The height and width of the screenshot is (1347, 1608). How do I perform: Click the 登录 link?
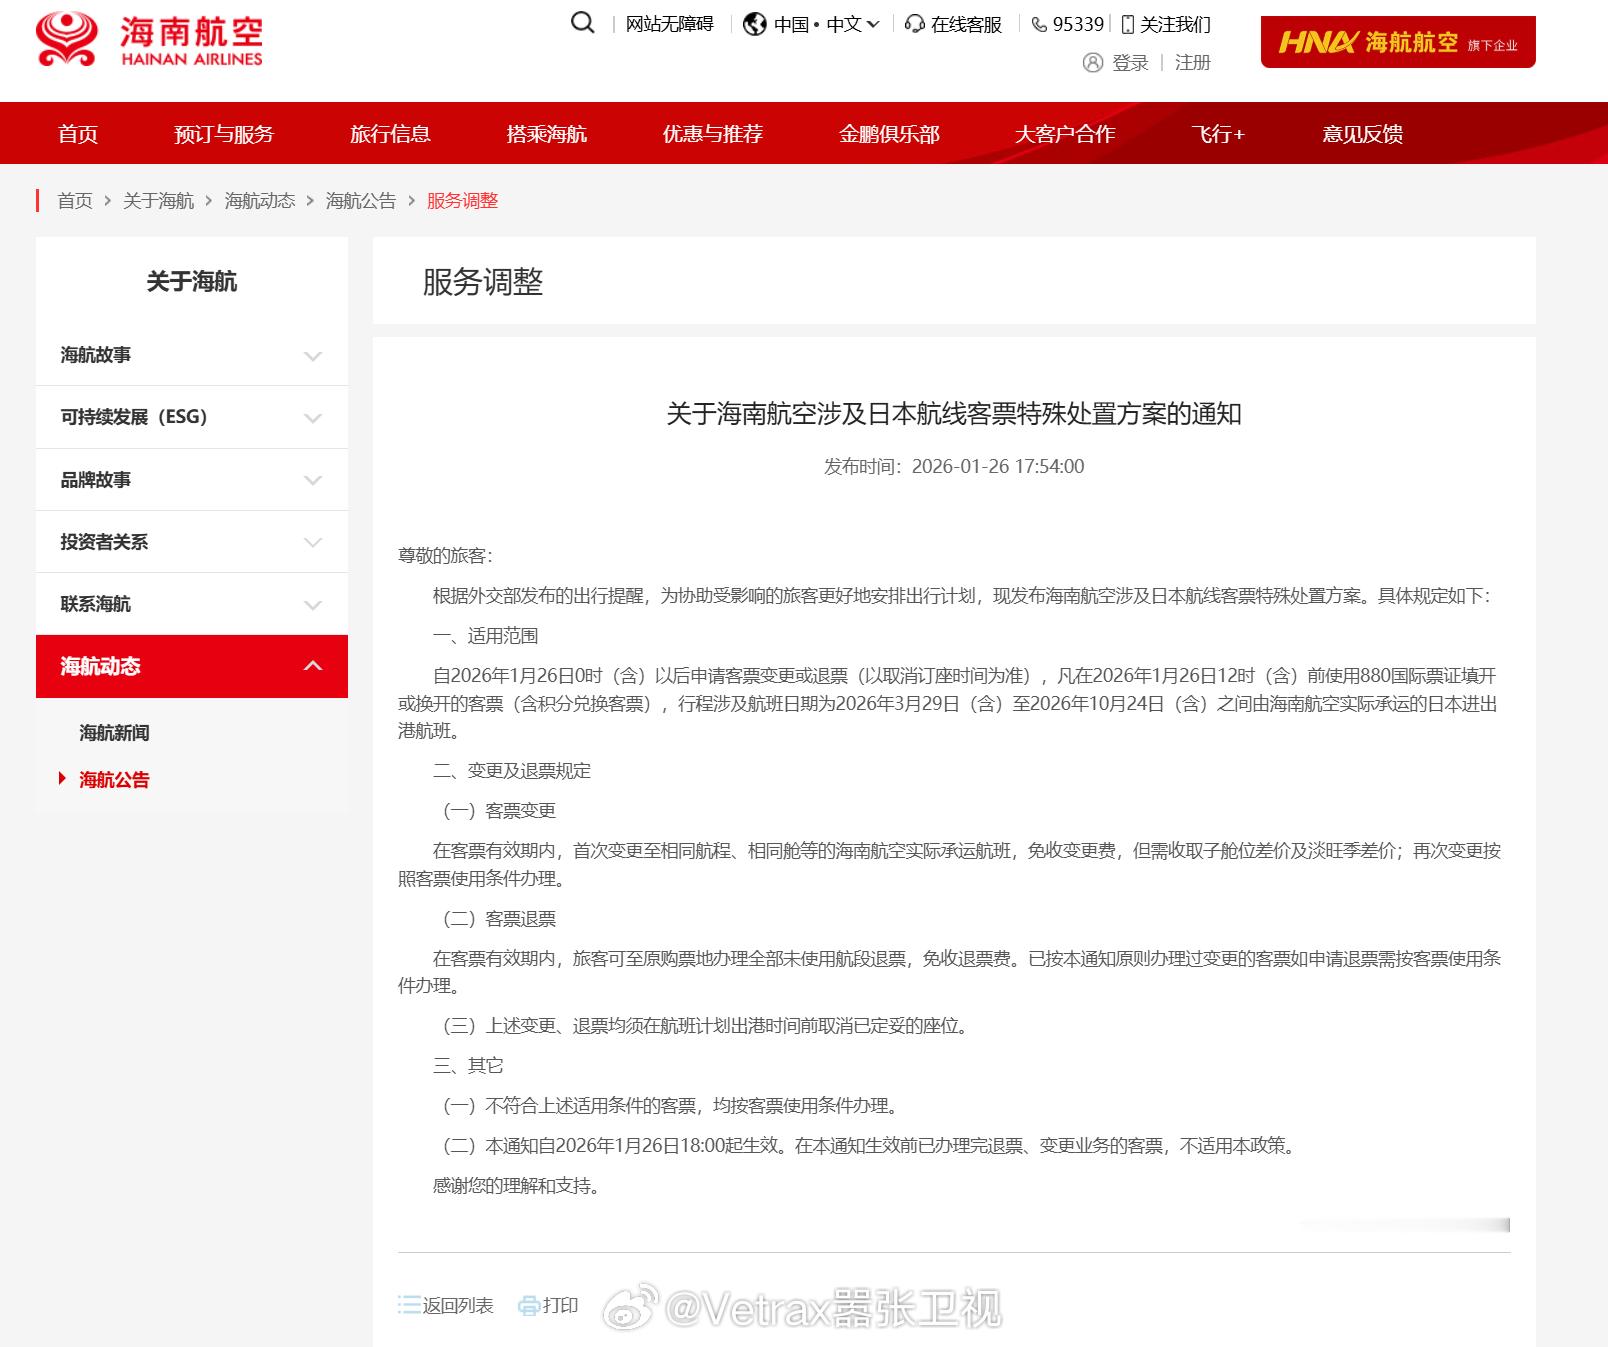1130,63
